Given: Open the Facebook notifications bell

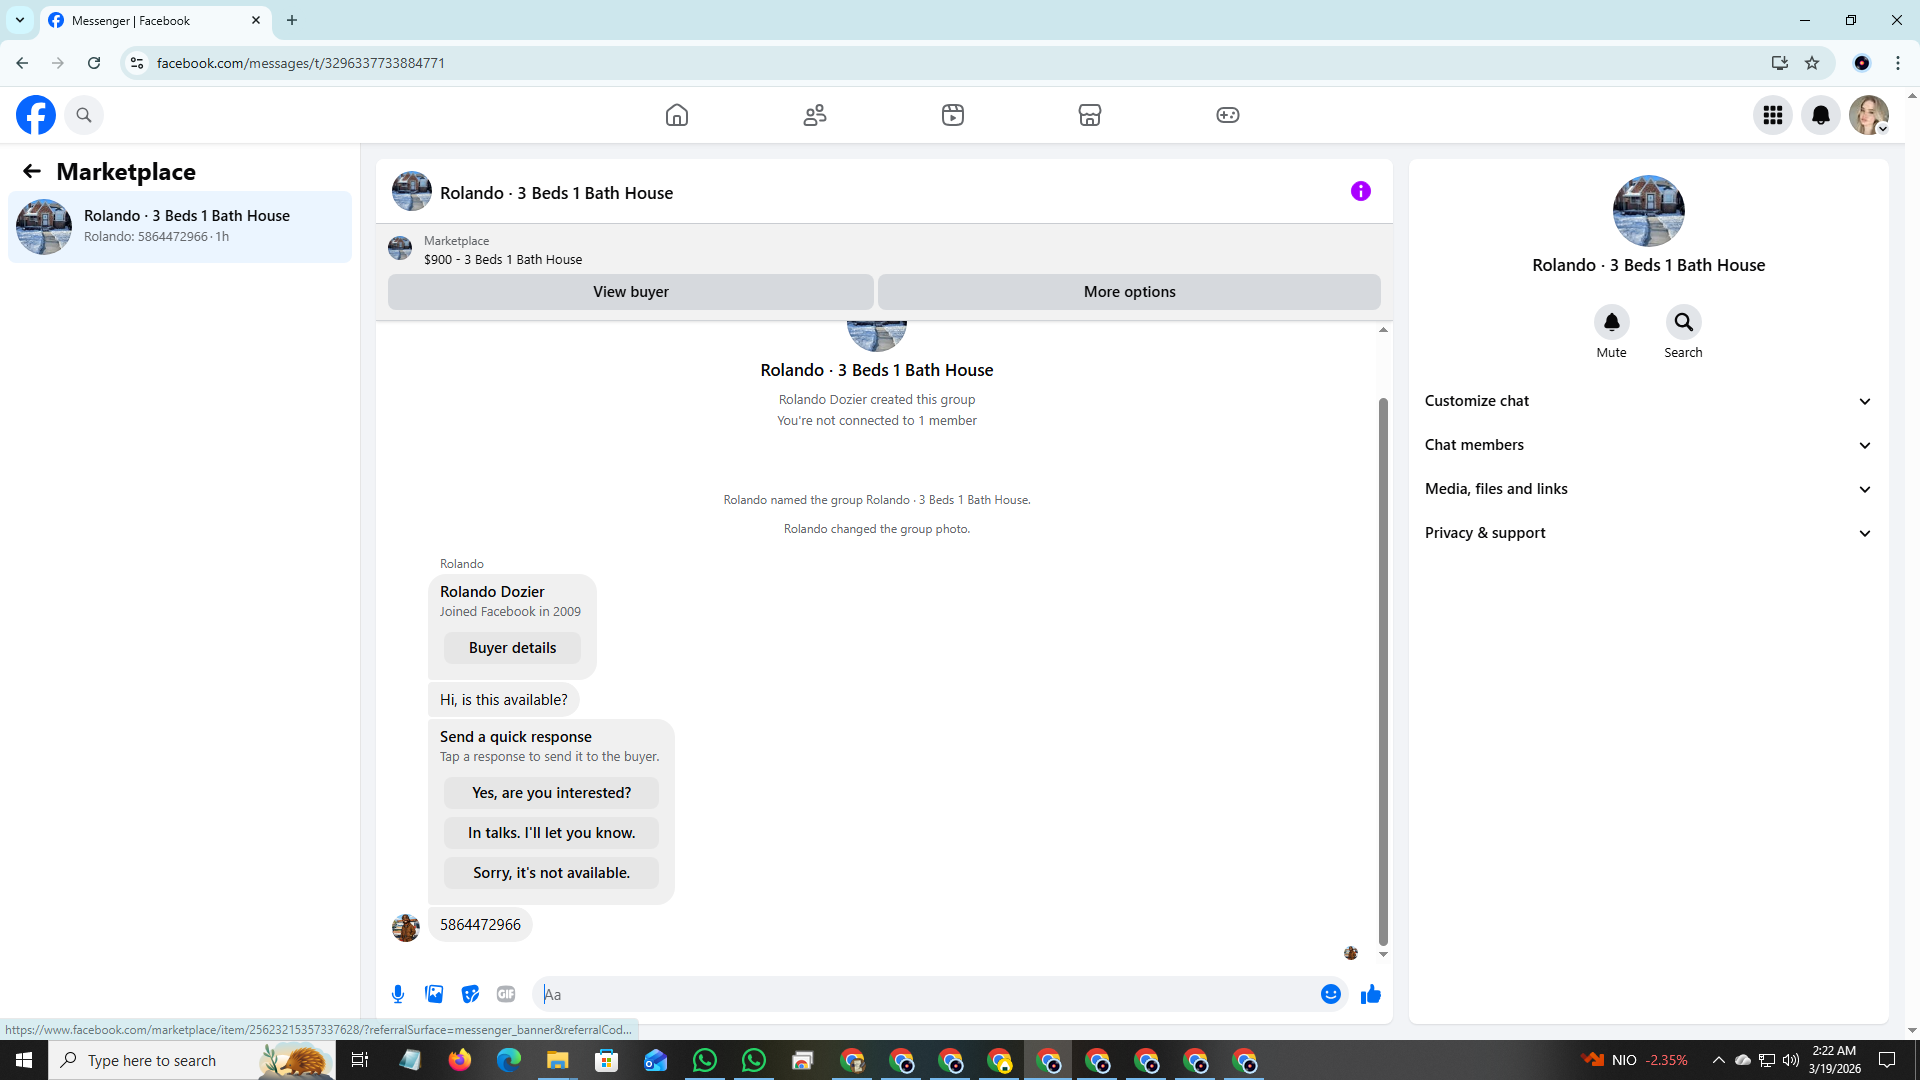Looking at the screenshot, I should click(x=1820, y=115).
